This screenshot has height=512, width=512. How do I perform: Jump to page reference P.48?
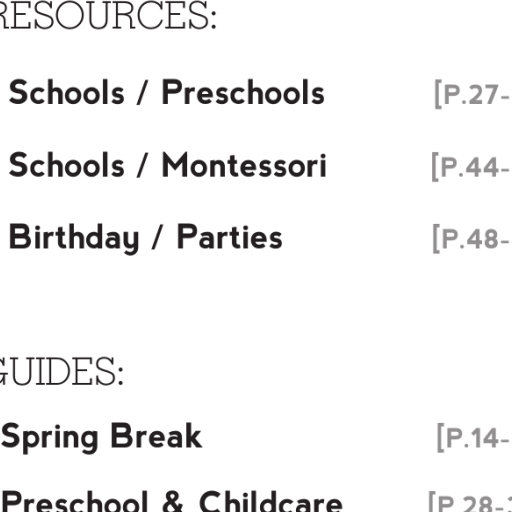471,239
